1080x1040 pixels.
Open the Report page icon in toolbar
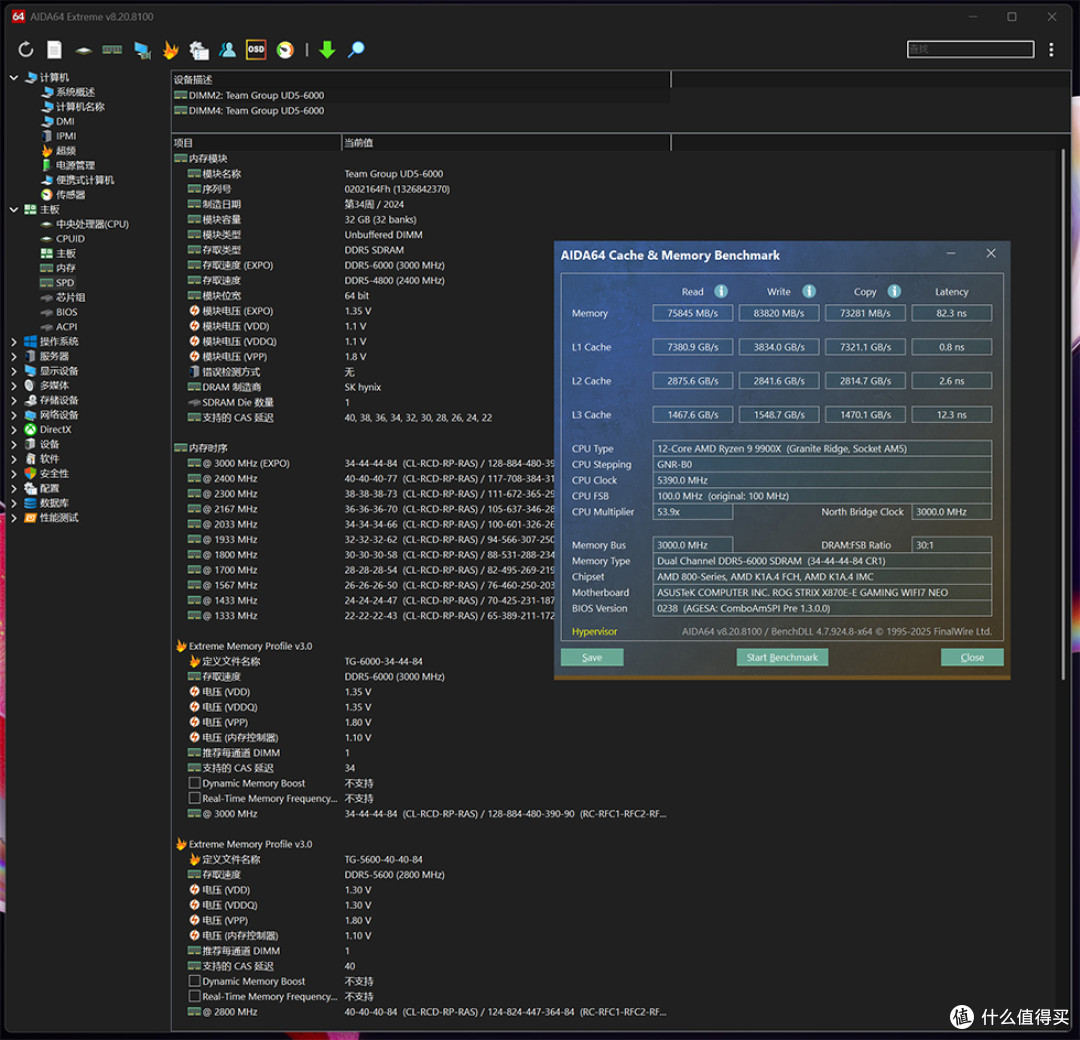54,50
